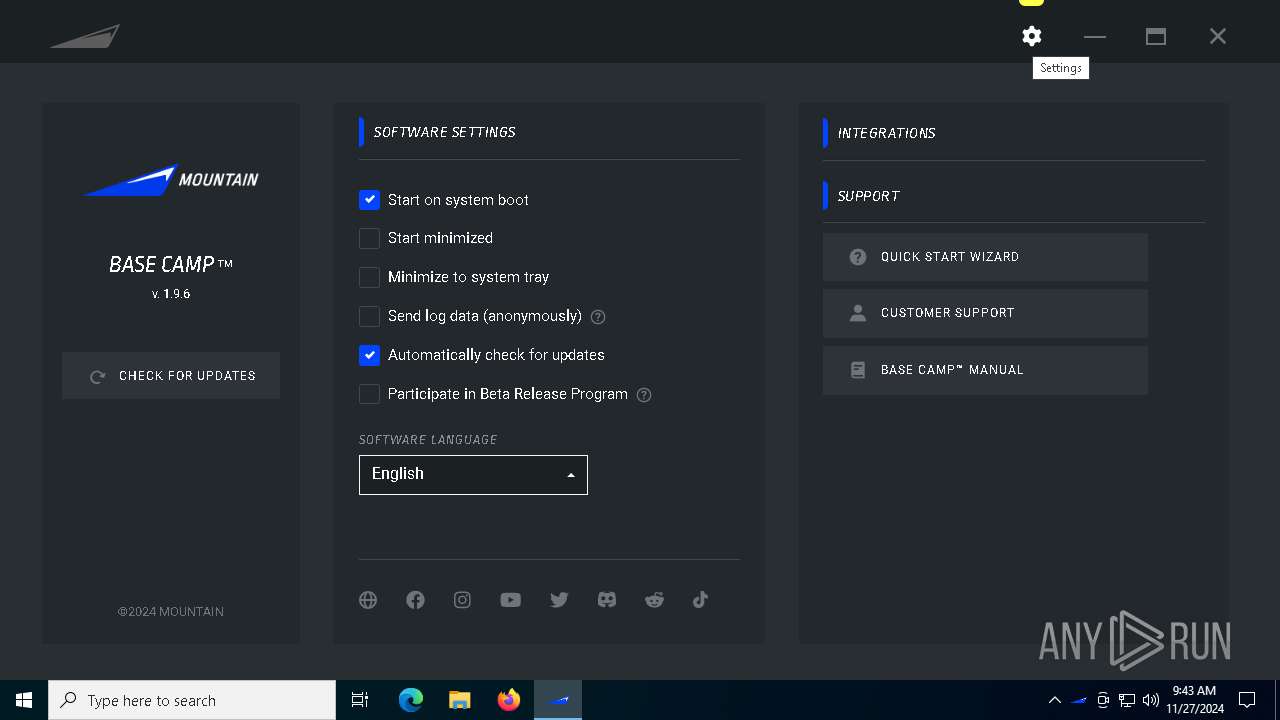The height and width of the screenshot is (720, 1280).
Task: Open Task View on the taskbar
Action: point(360,700)
